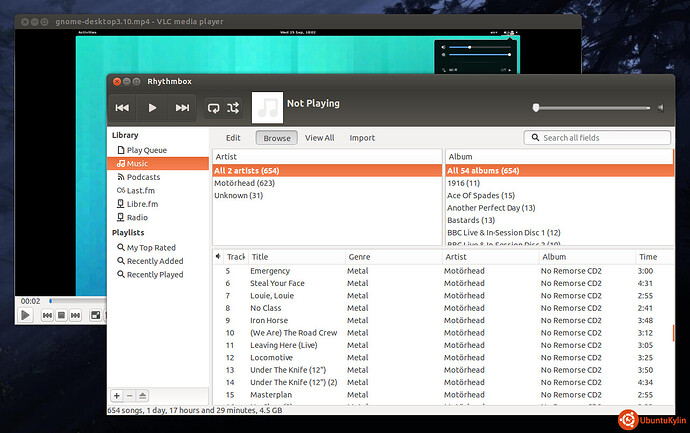690x433 pixels.
Task: Click the add playlist plus button
Action: click(x=116, y=396)
